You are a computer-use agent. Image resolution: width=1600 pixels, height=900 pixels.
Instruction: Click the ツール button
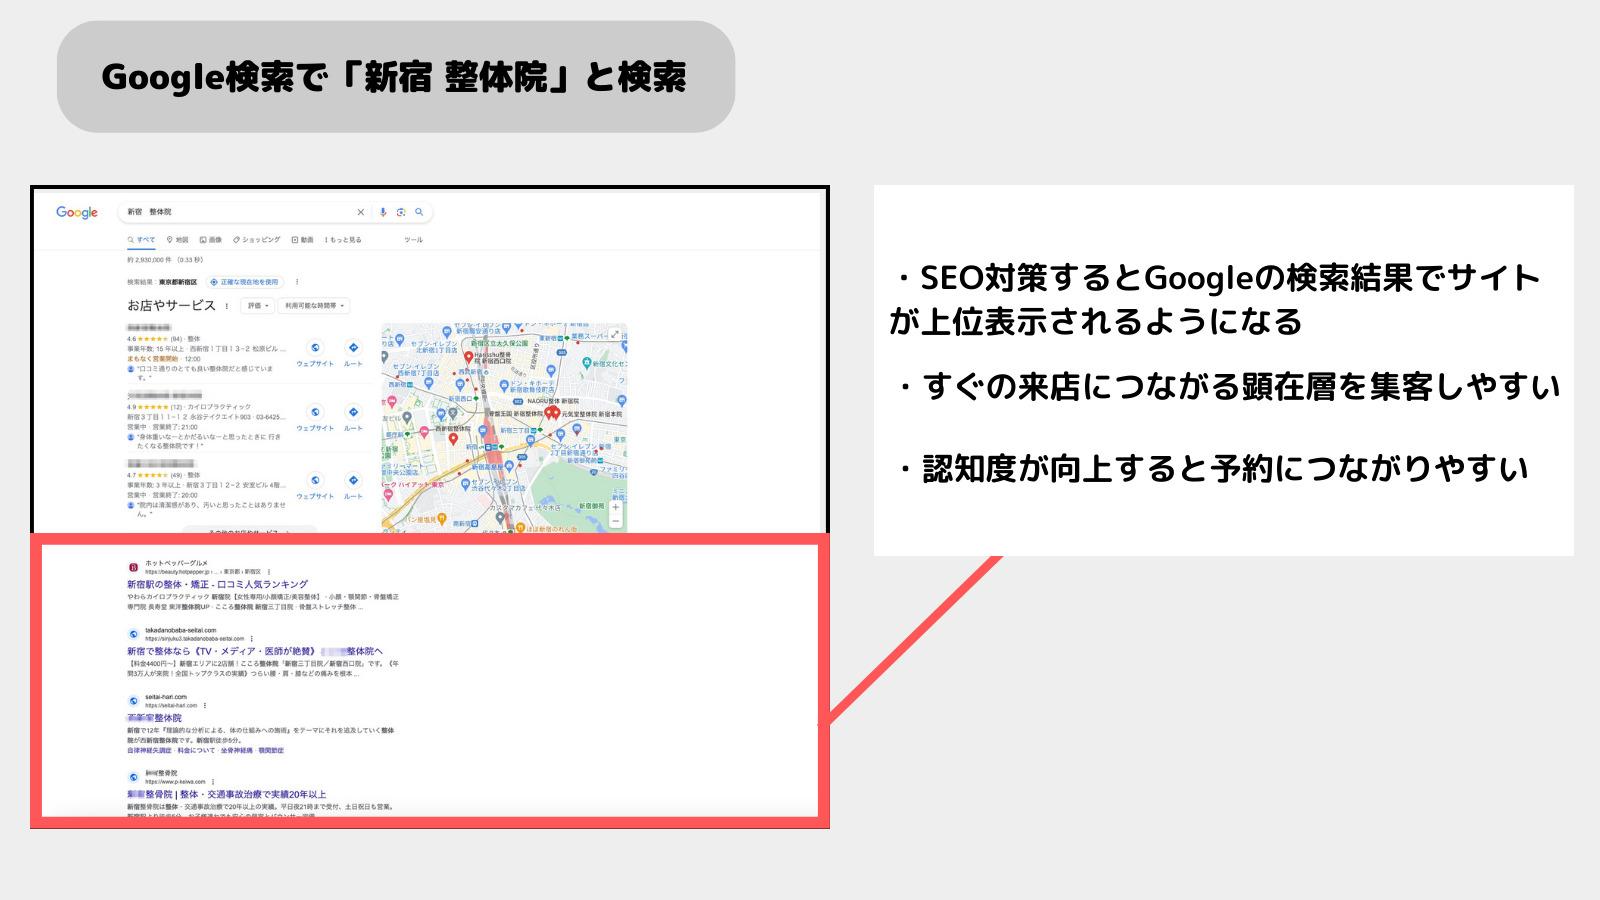(x=413, y=240)
